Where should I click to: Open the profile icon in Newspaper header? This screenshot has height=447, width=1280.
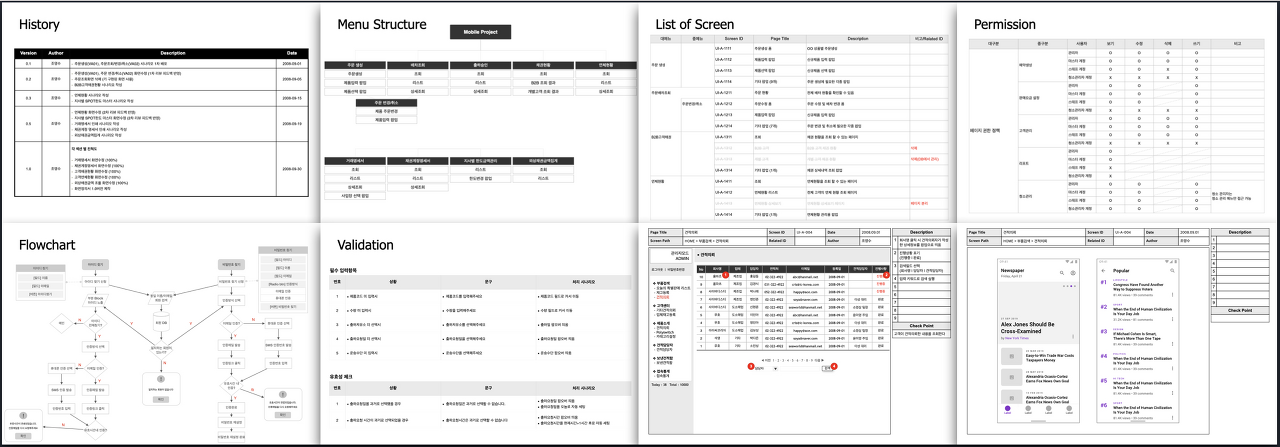1073,273
